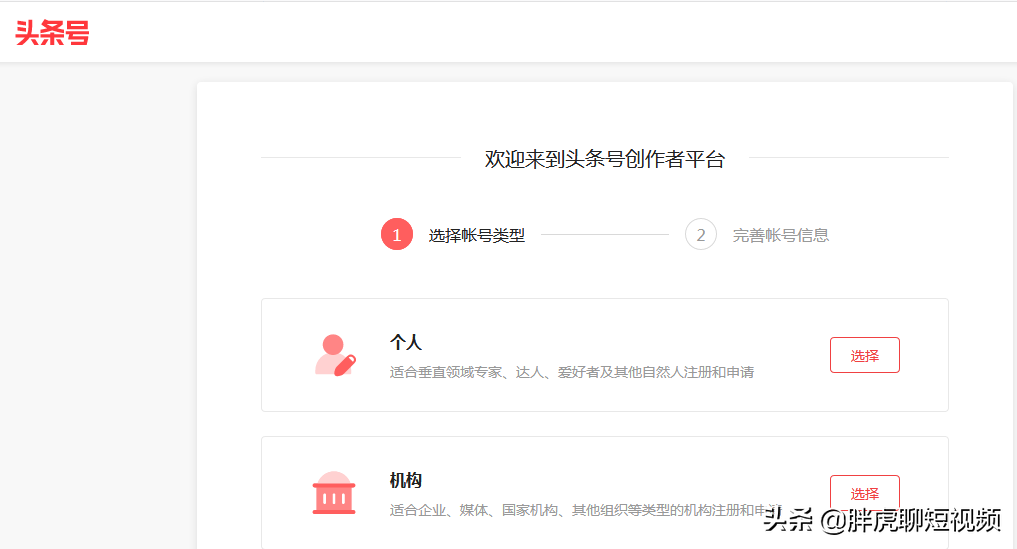Click step 1 circle indicator

(x=397, y=234)
